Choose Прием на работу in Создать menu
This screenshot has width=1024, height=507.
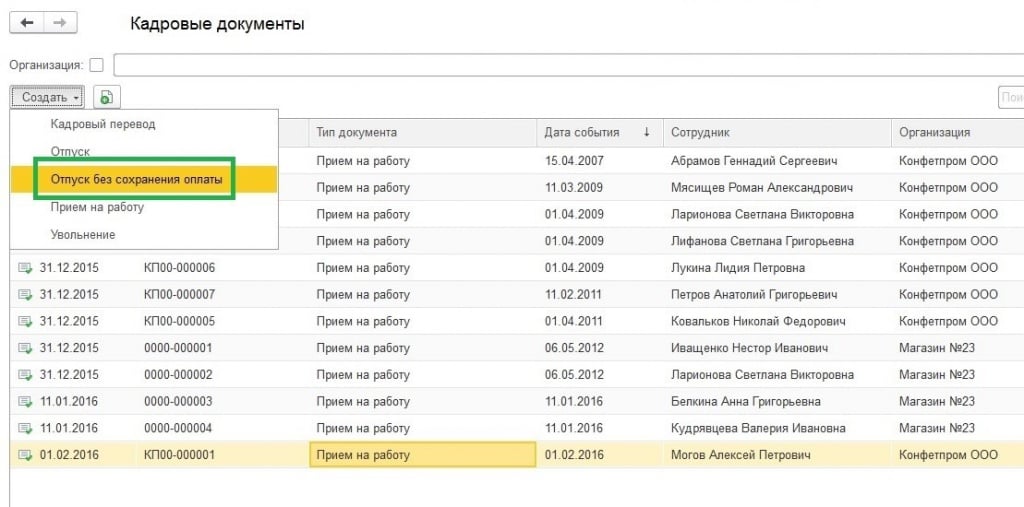coord(97,207)
